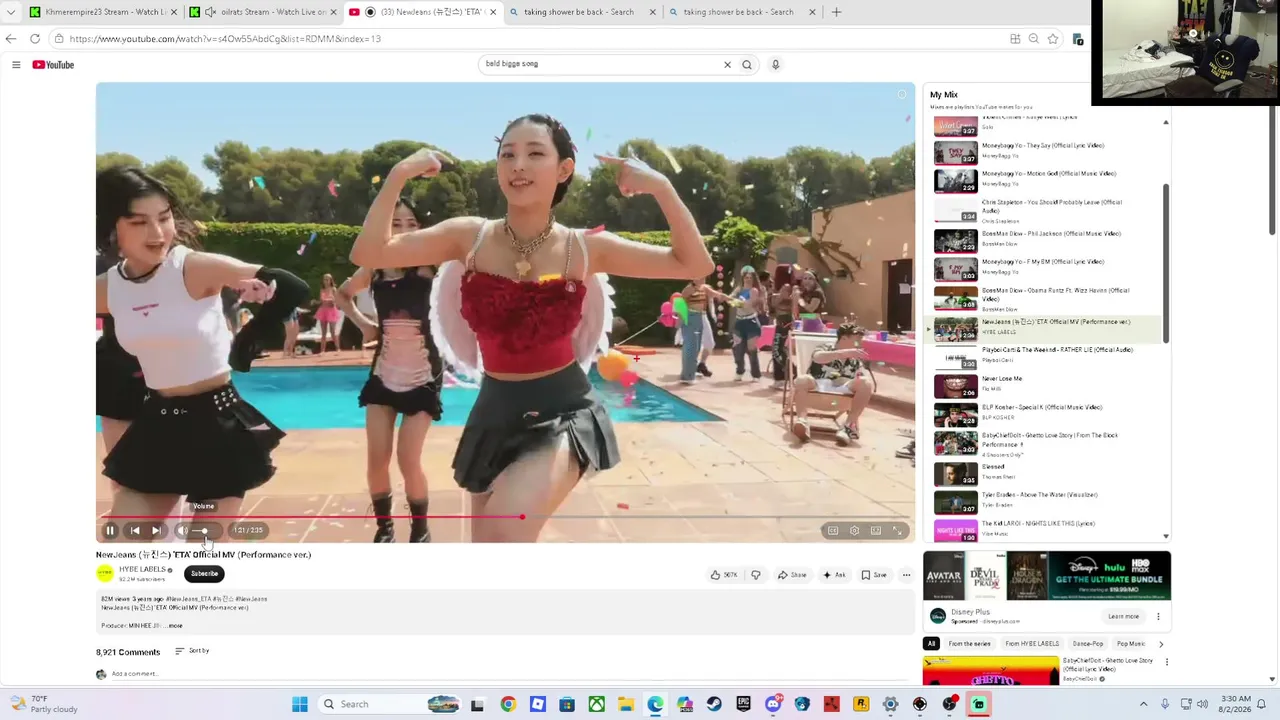1280x720 pixels.
Task: Like the video (567K likes)
Action: 724,575
